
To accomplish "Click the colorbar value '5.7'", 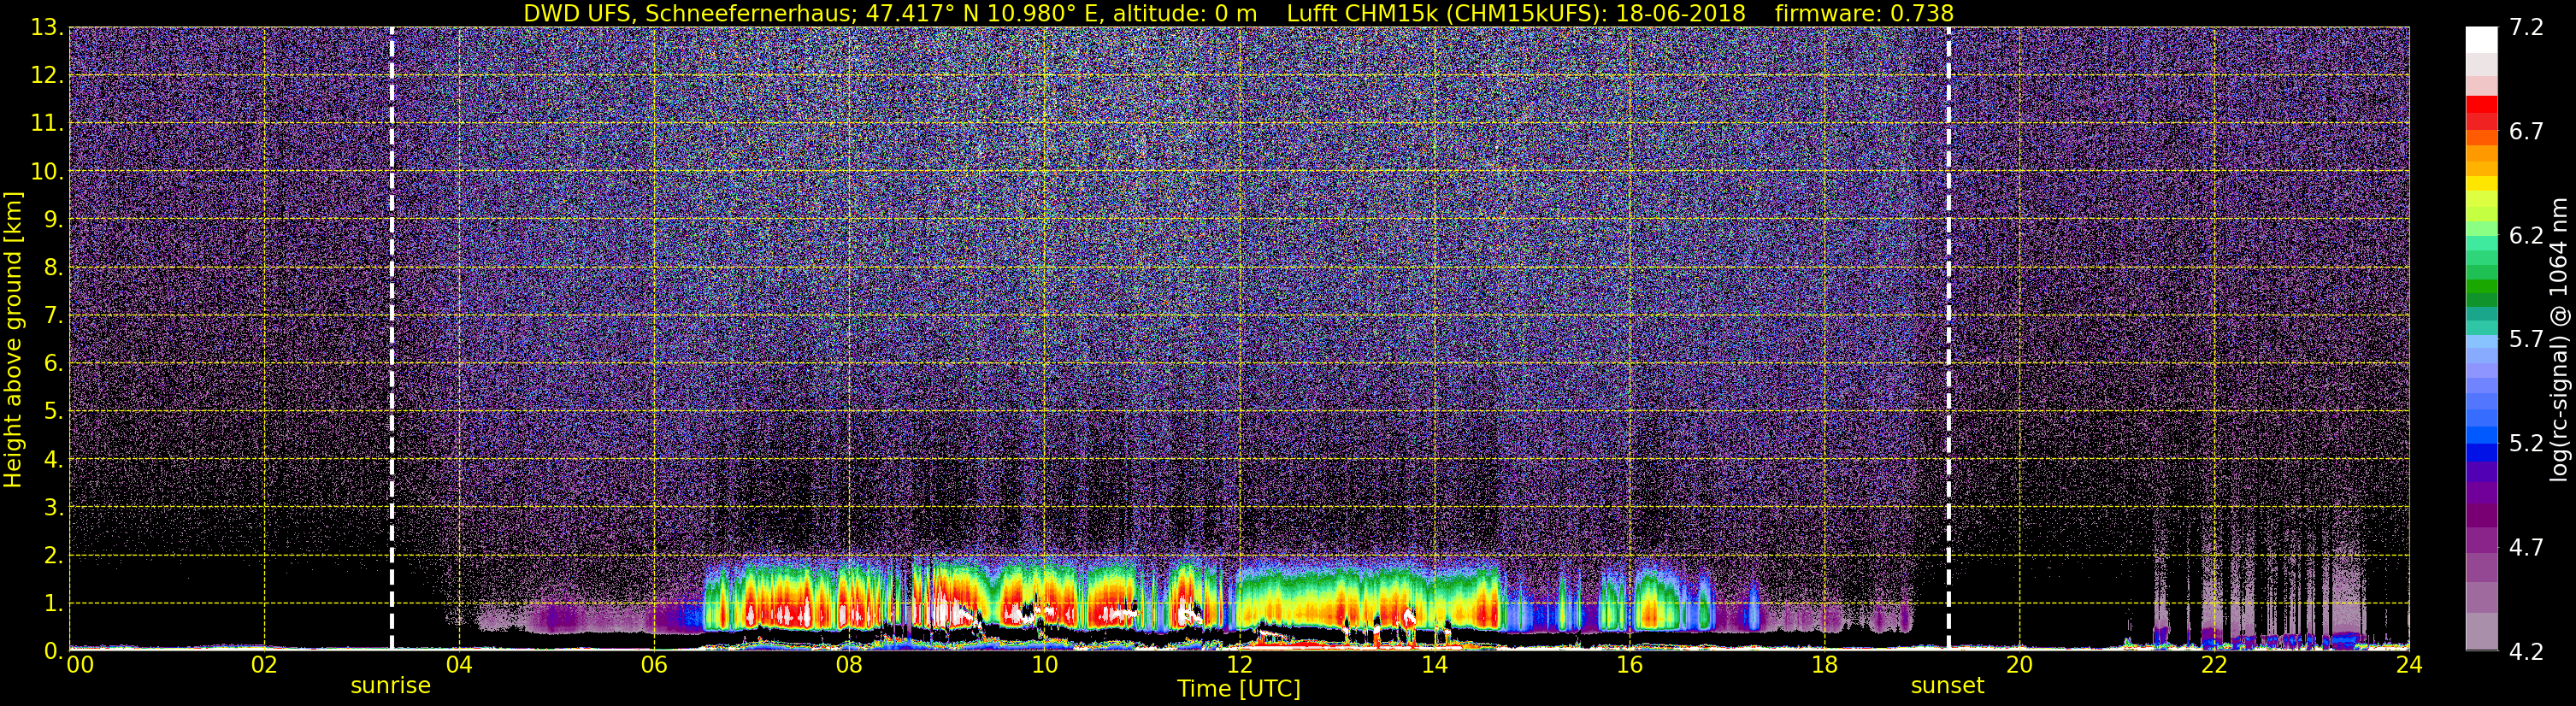I will tap(2526, 340).
